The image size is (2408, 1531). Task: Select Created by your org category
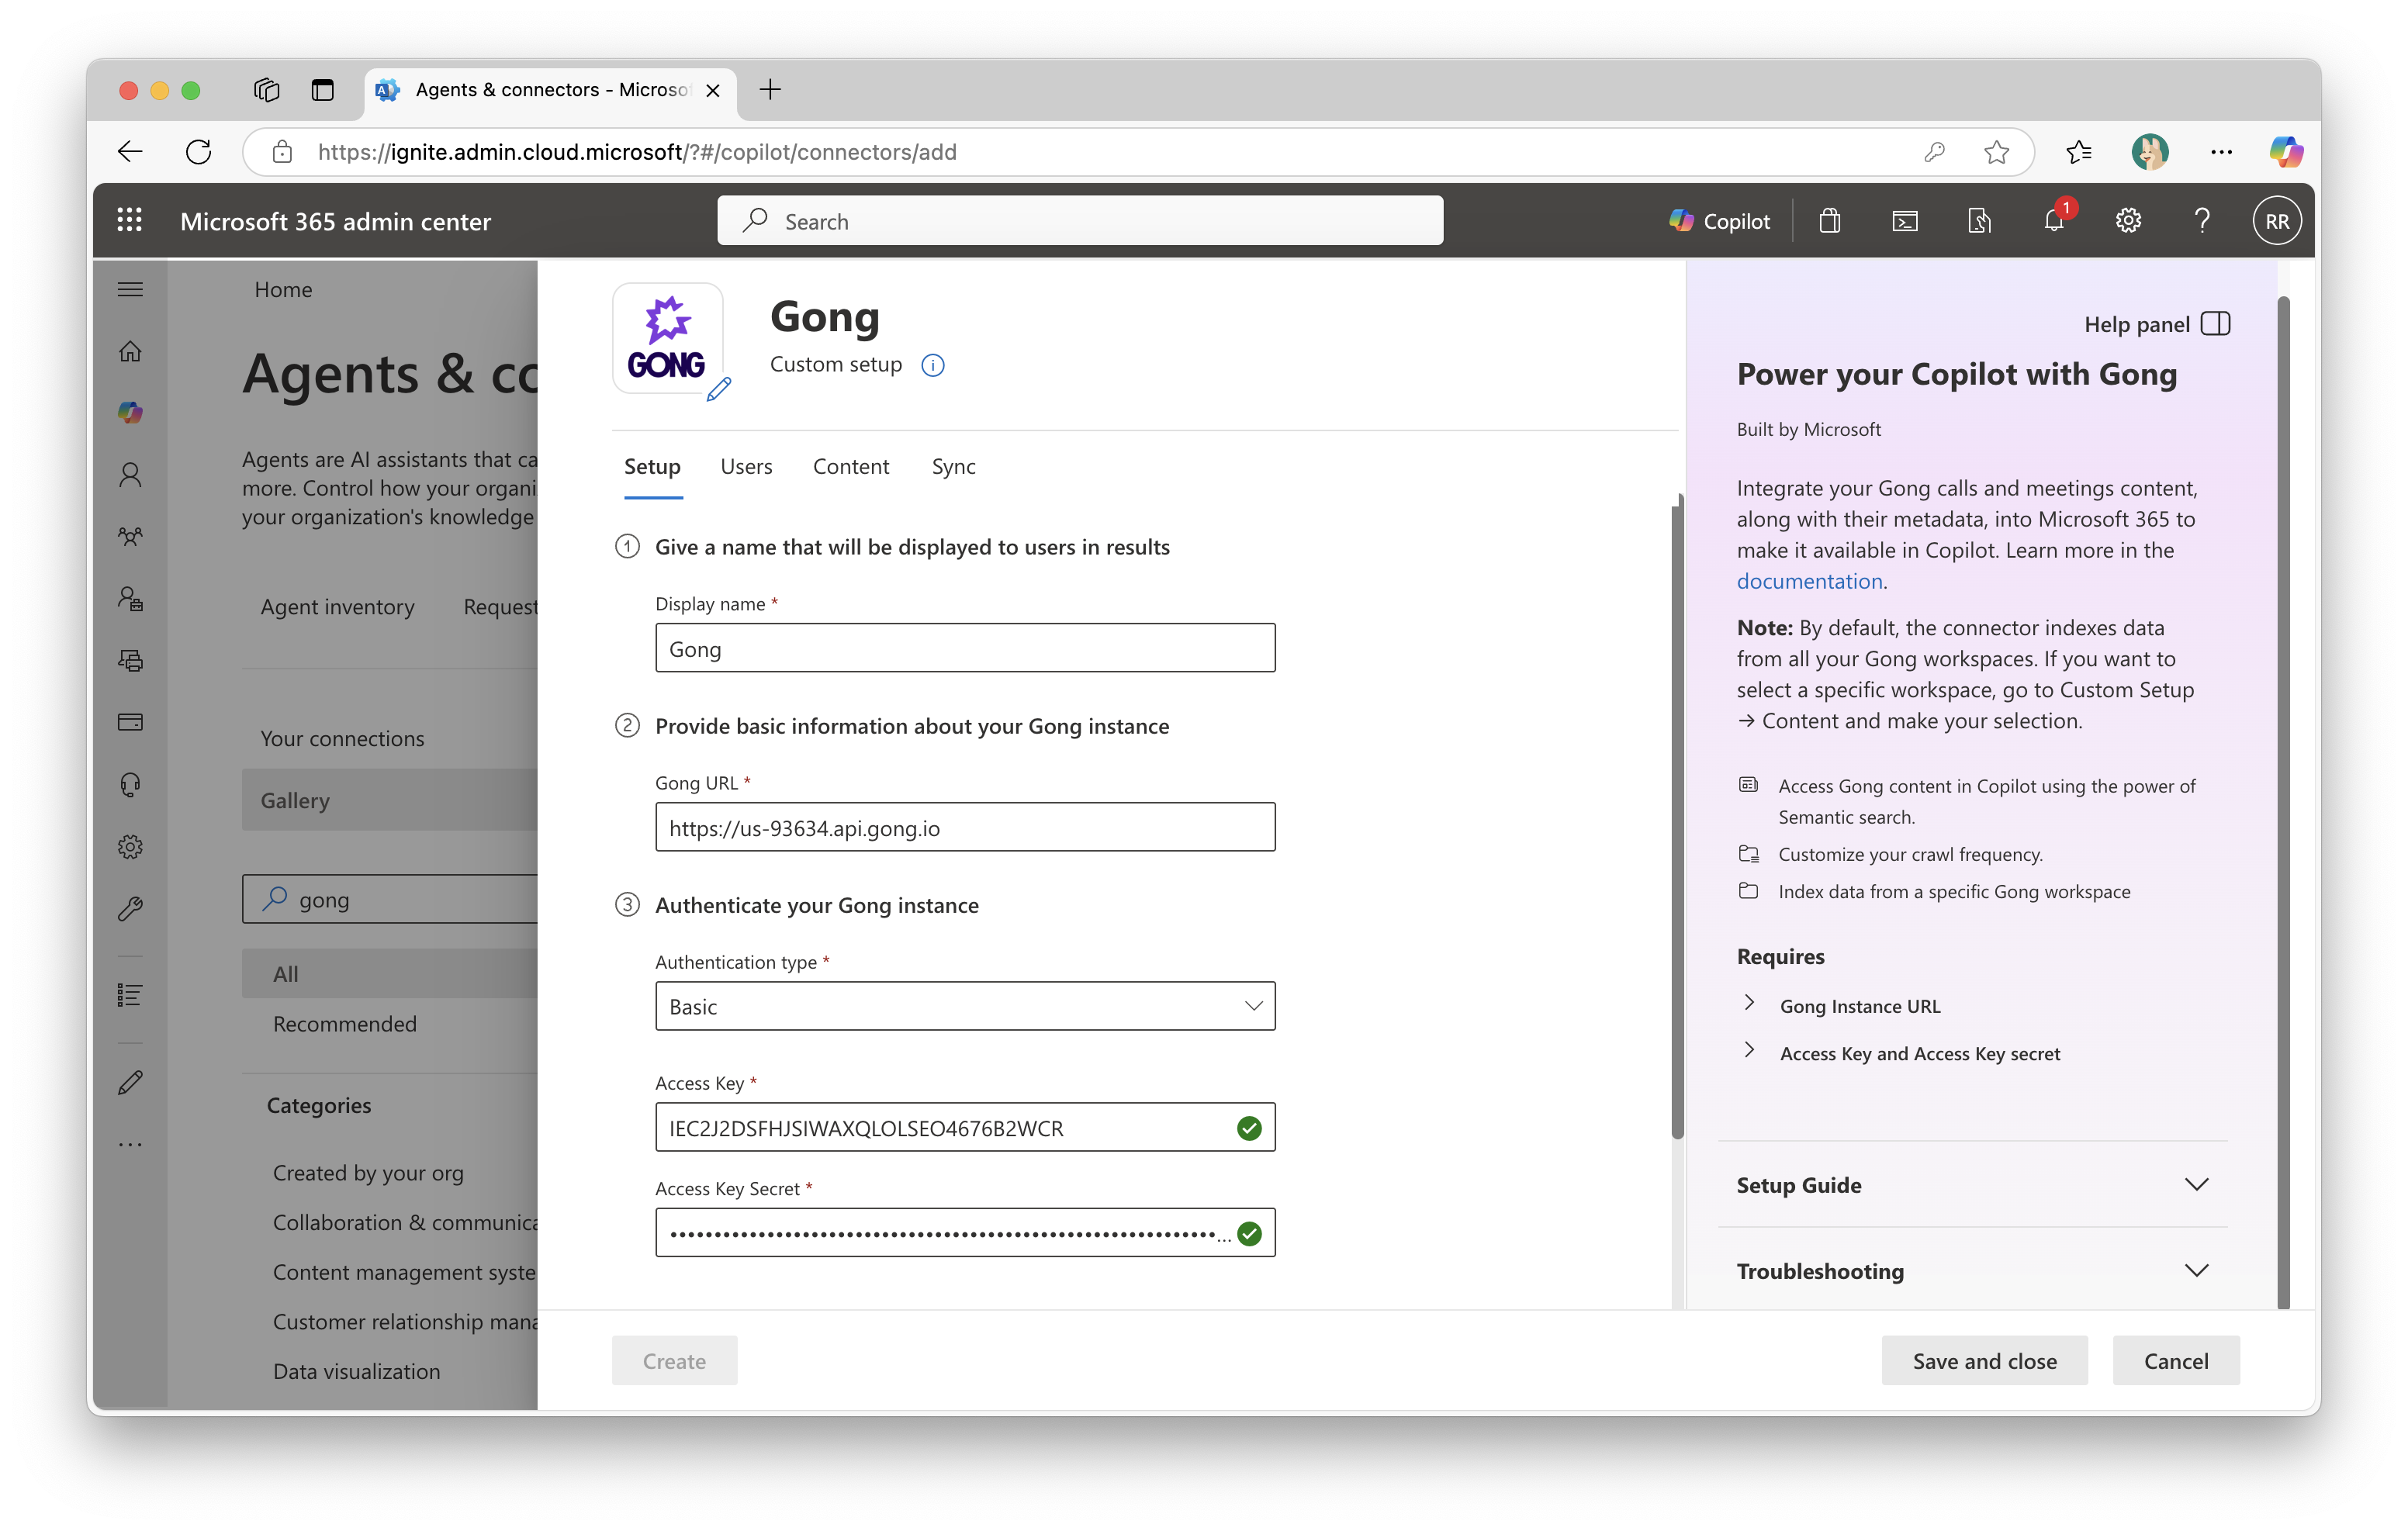pos(368,1173)
